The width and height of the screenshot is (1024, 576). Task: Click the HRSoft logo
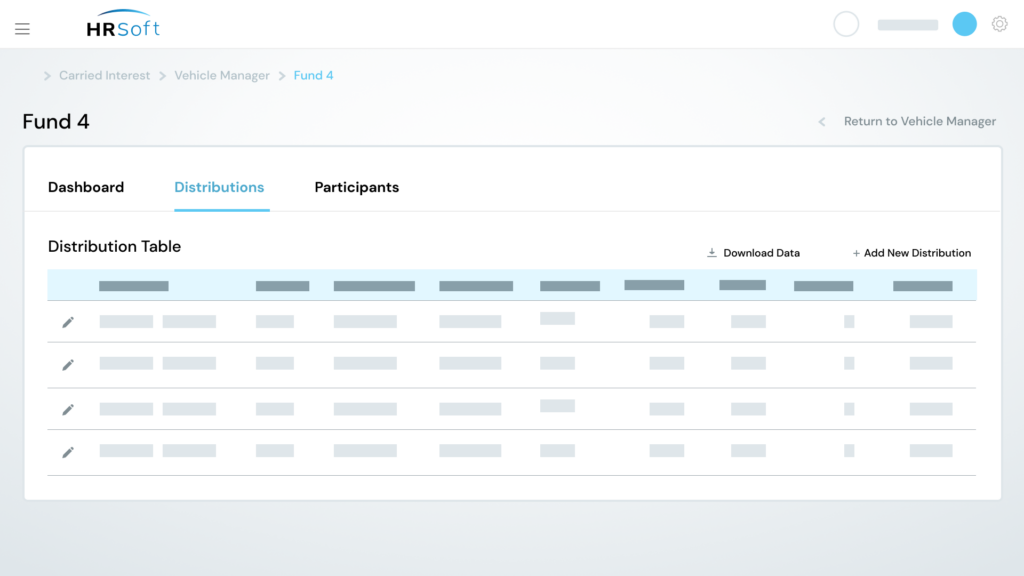(123, 24)
